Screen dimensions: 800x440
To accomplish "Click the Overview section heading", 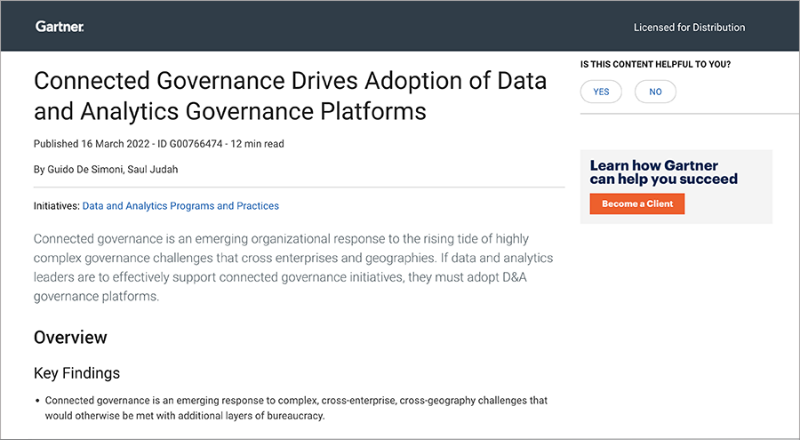I will 70,337.
